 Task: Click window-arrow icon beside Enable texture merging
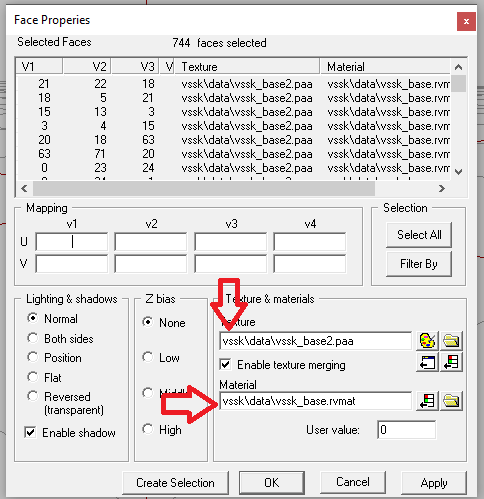[427, 363]
